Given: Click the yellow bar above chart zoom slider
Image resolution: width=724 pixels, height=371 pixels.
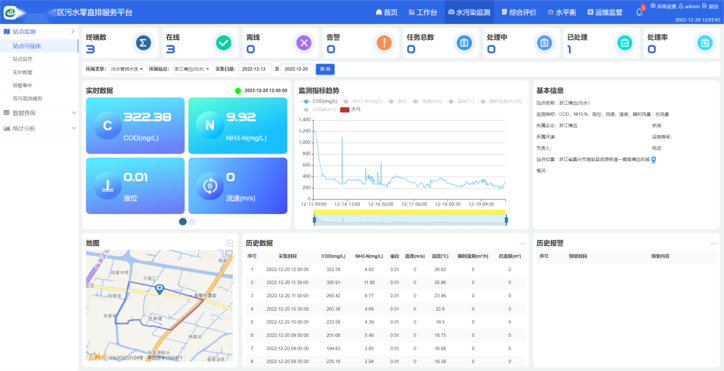Looking at the screenshot, I should pyautogui.click(x=409, y=212).
